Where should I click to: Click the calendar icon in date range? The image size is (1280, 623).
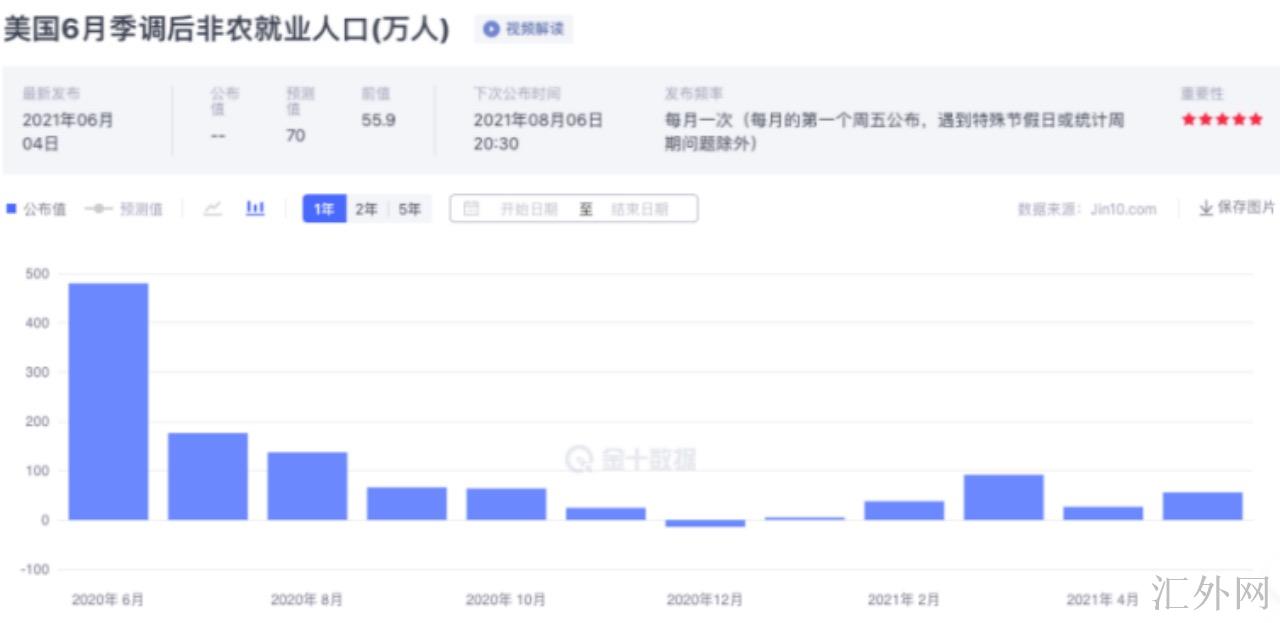pyautogui.click(x=472, y=209)
